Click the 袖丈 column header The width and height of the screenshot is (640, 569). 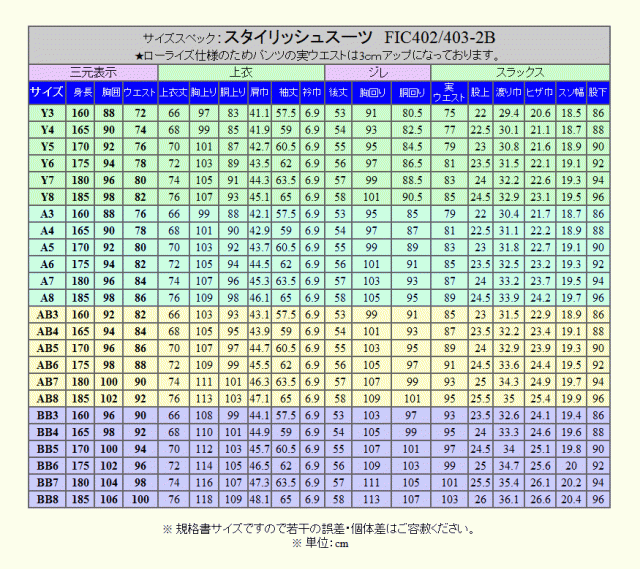tap(286, 92)
